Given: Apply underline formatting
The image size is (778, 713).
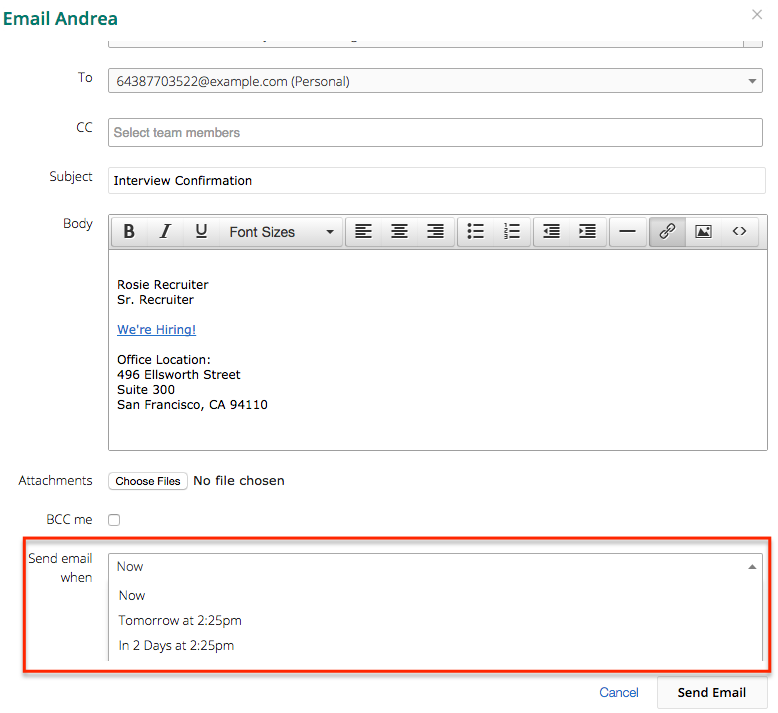Looking at the screenshot, I should tap(201, 232).
